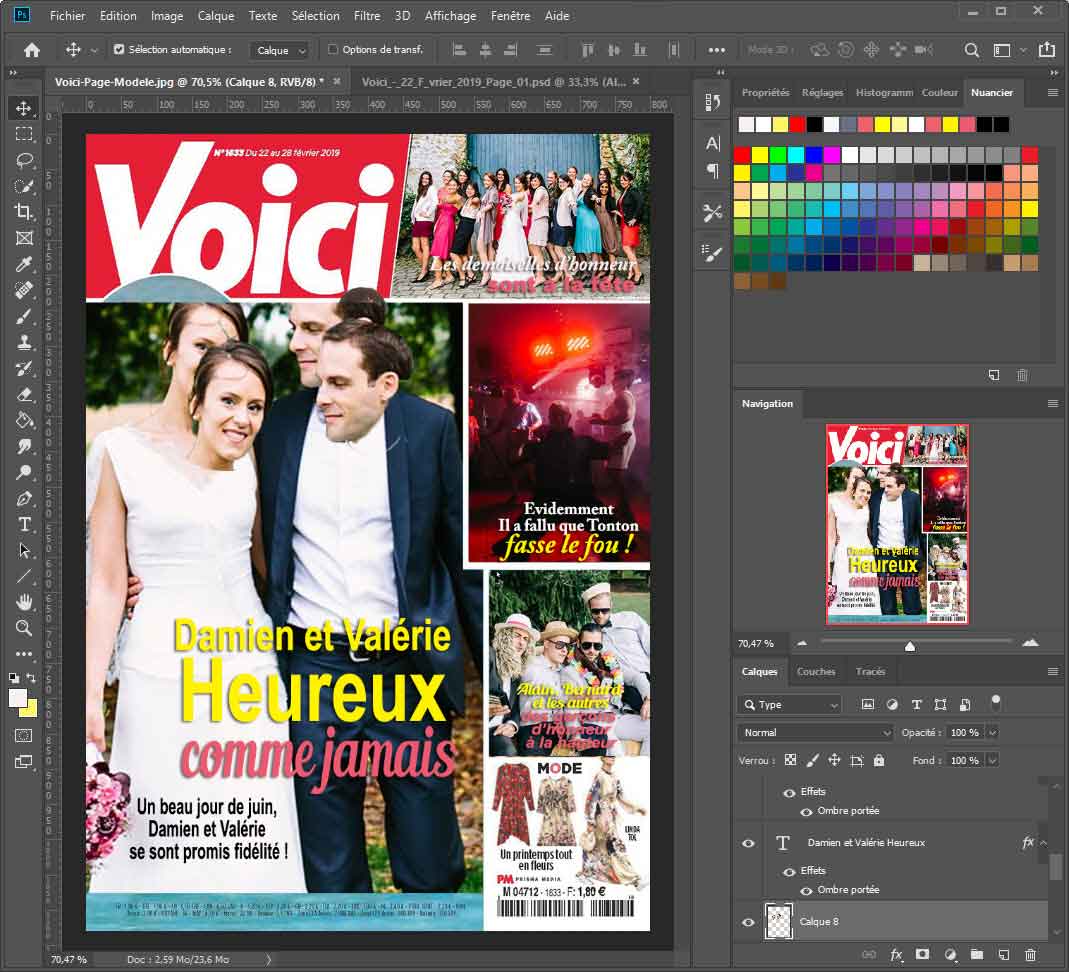The width and height of the screenshot is (1069, 972).
Task: Choose the Pen tool
Action: (24, 498)
